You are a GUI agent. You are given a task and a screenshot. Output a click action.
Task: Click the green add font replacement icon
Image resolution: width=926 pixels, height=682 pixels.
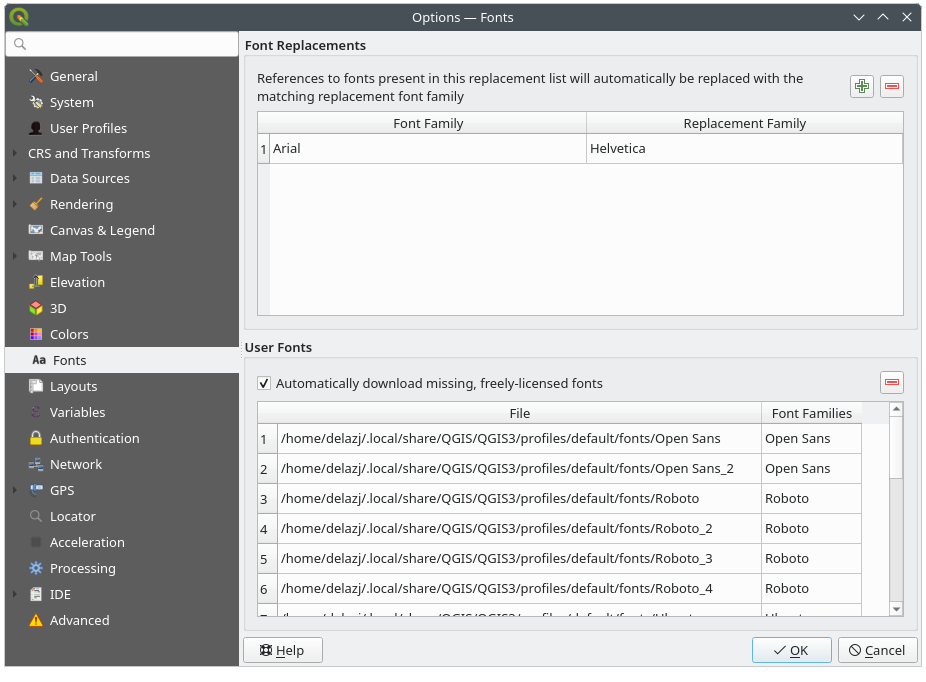[861, 87]
